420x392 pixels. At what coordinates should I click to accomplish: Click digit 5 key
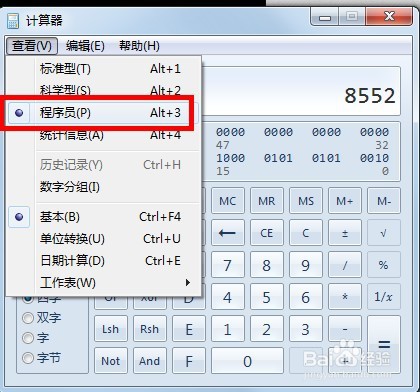(x=267, y=297)
